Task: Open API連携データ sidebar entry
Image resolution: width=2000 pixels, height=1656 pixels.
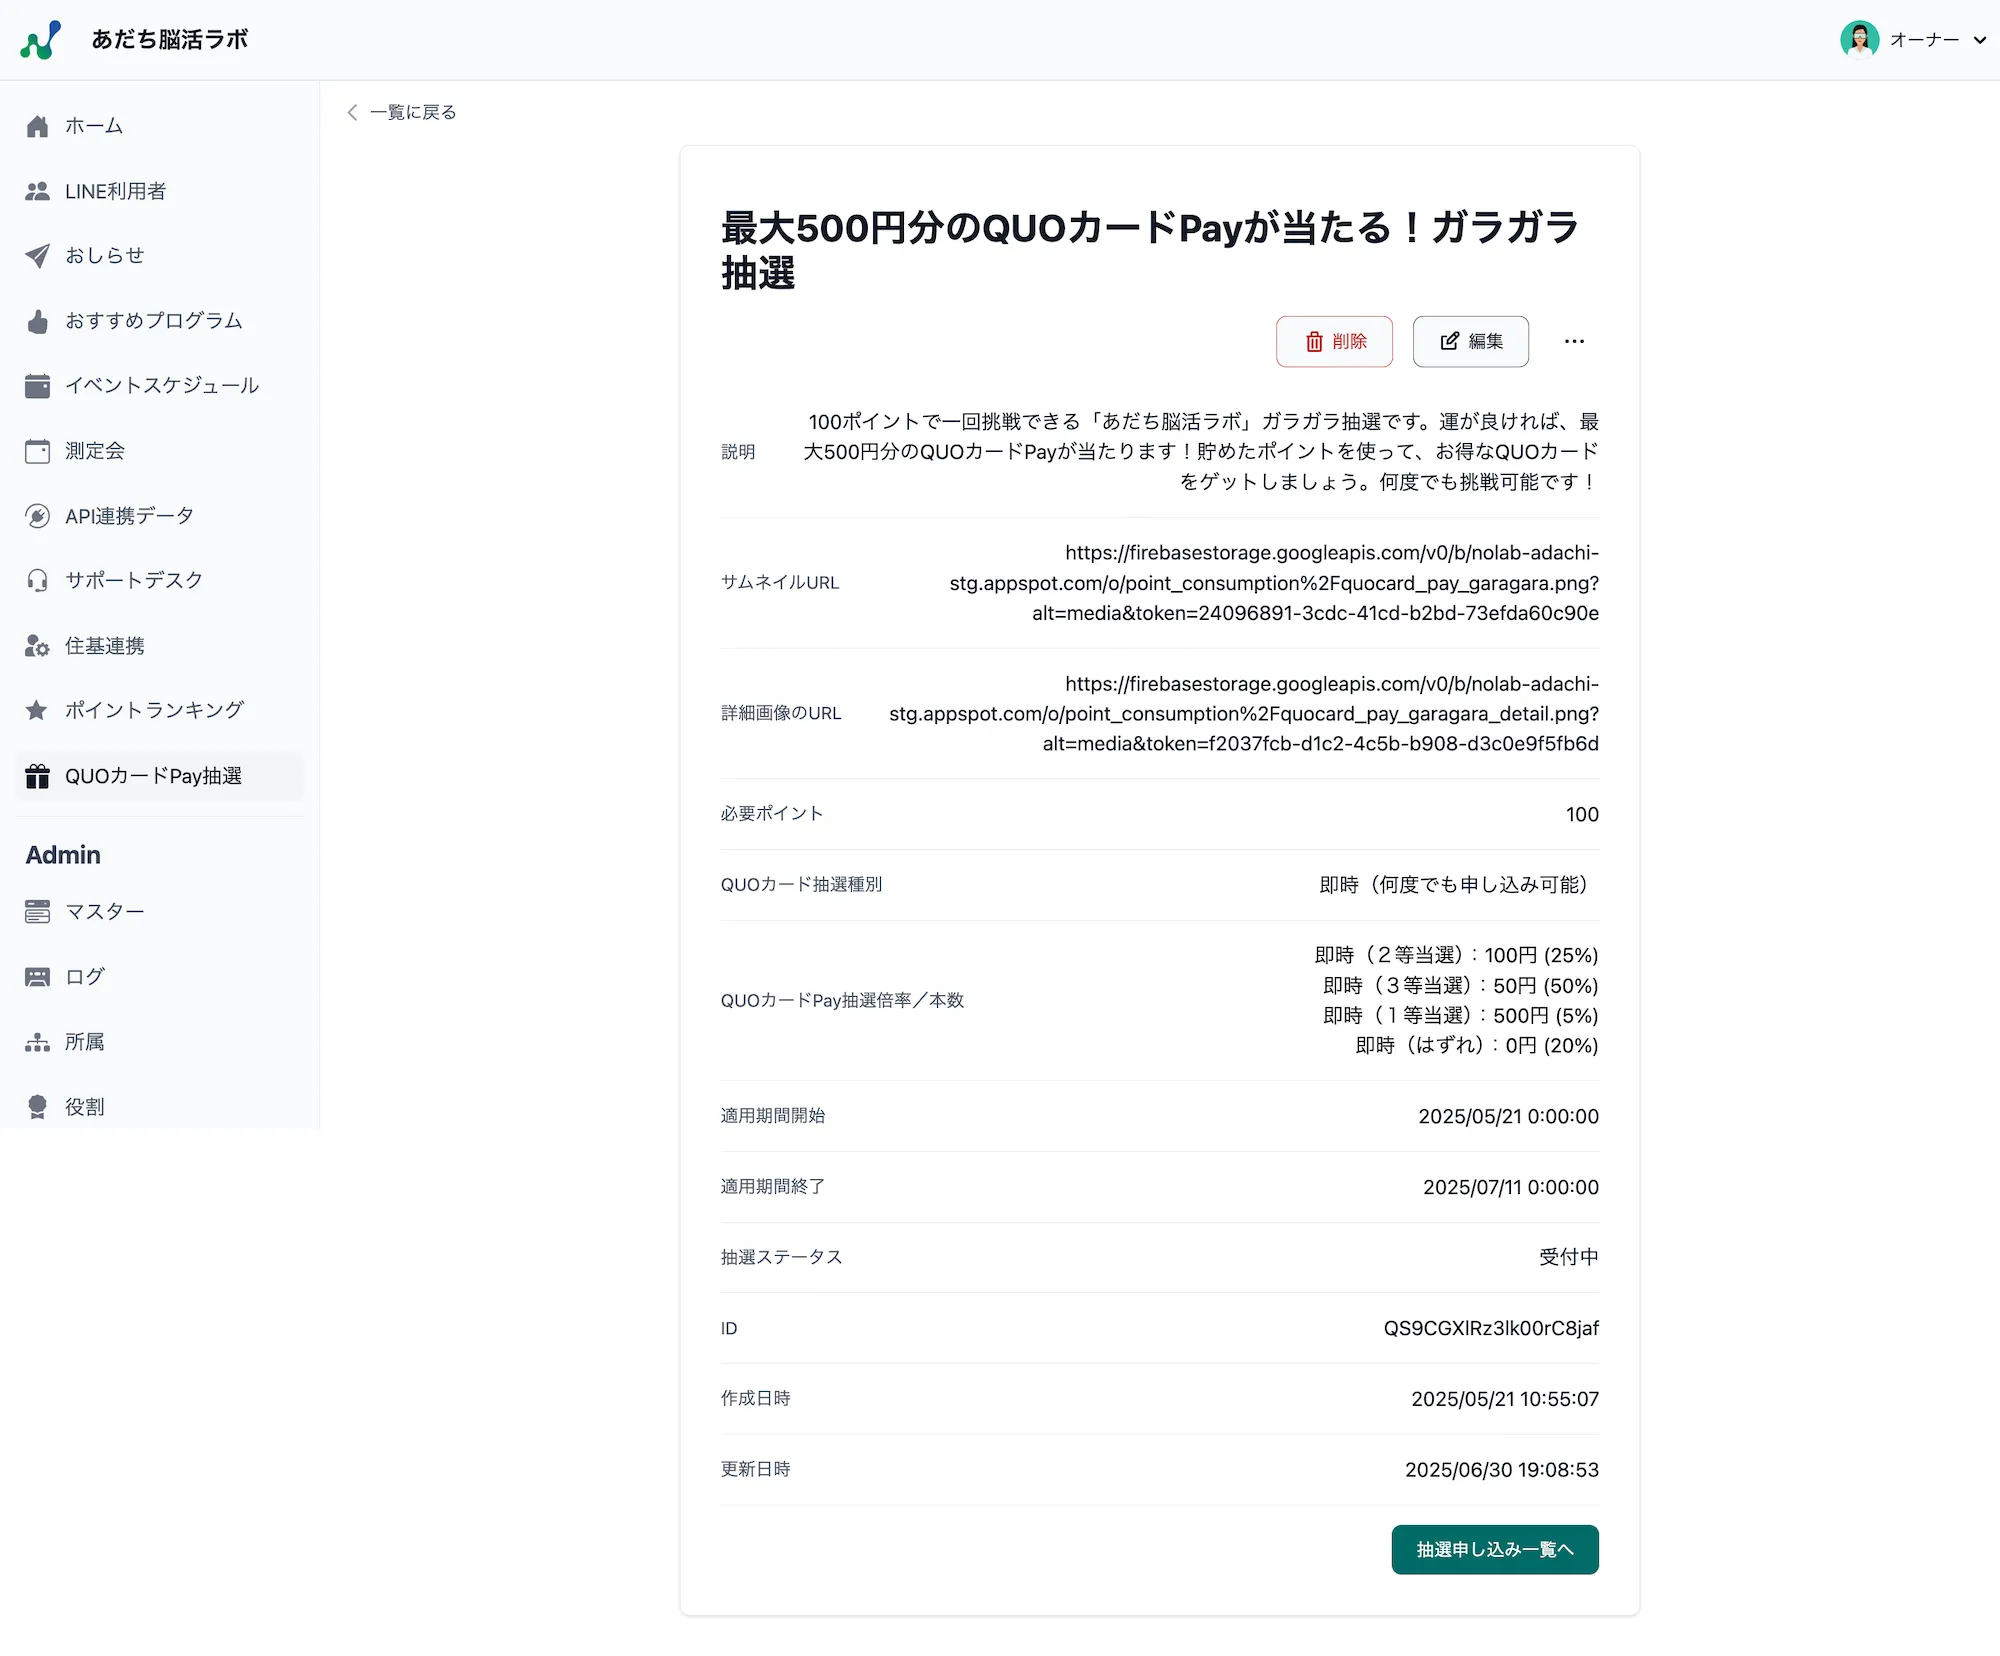Action: [x=129, y=516]
